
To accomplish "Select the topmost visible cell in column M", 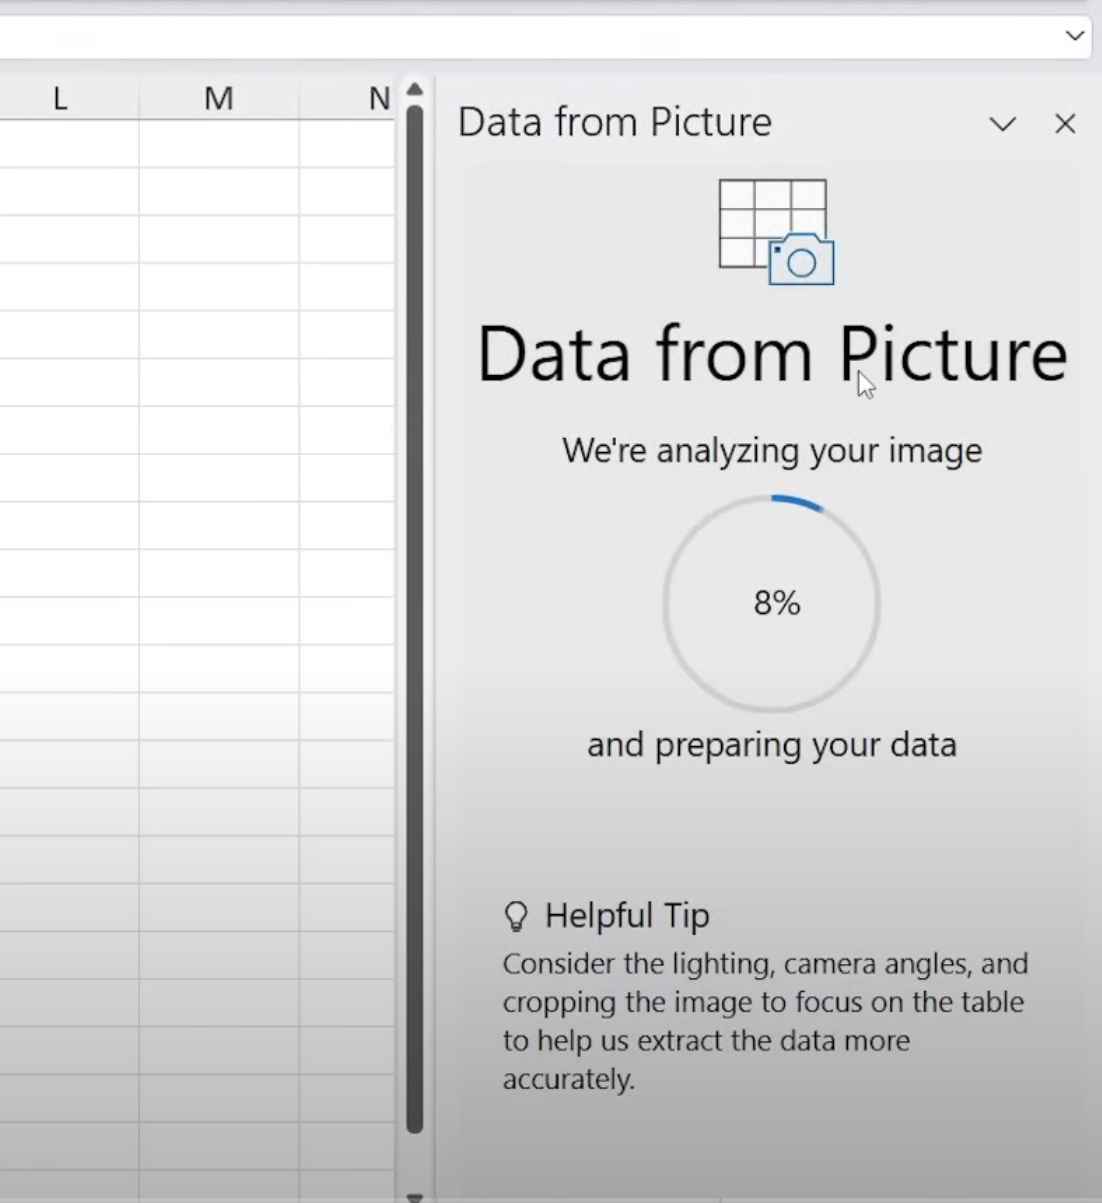I will [x=218, y=144].
